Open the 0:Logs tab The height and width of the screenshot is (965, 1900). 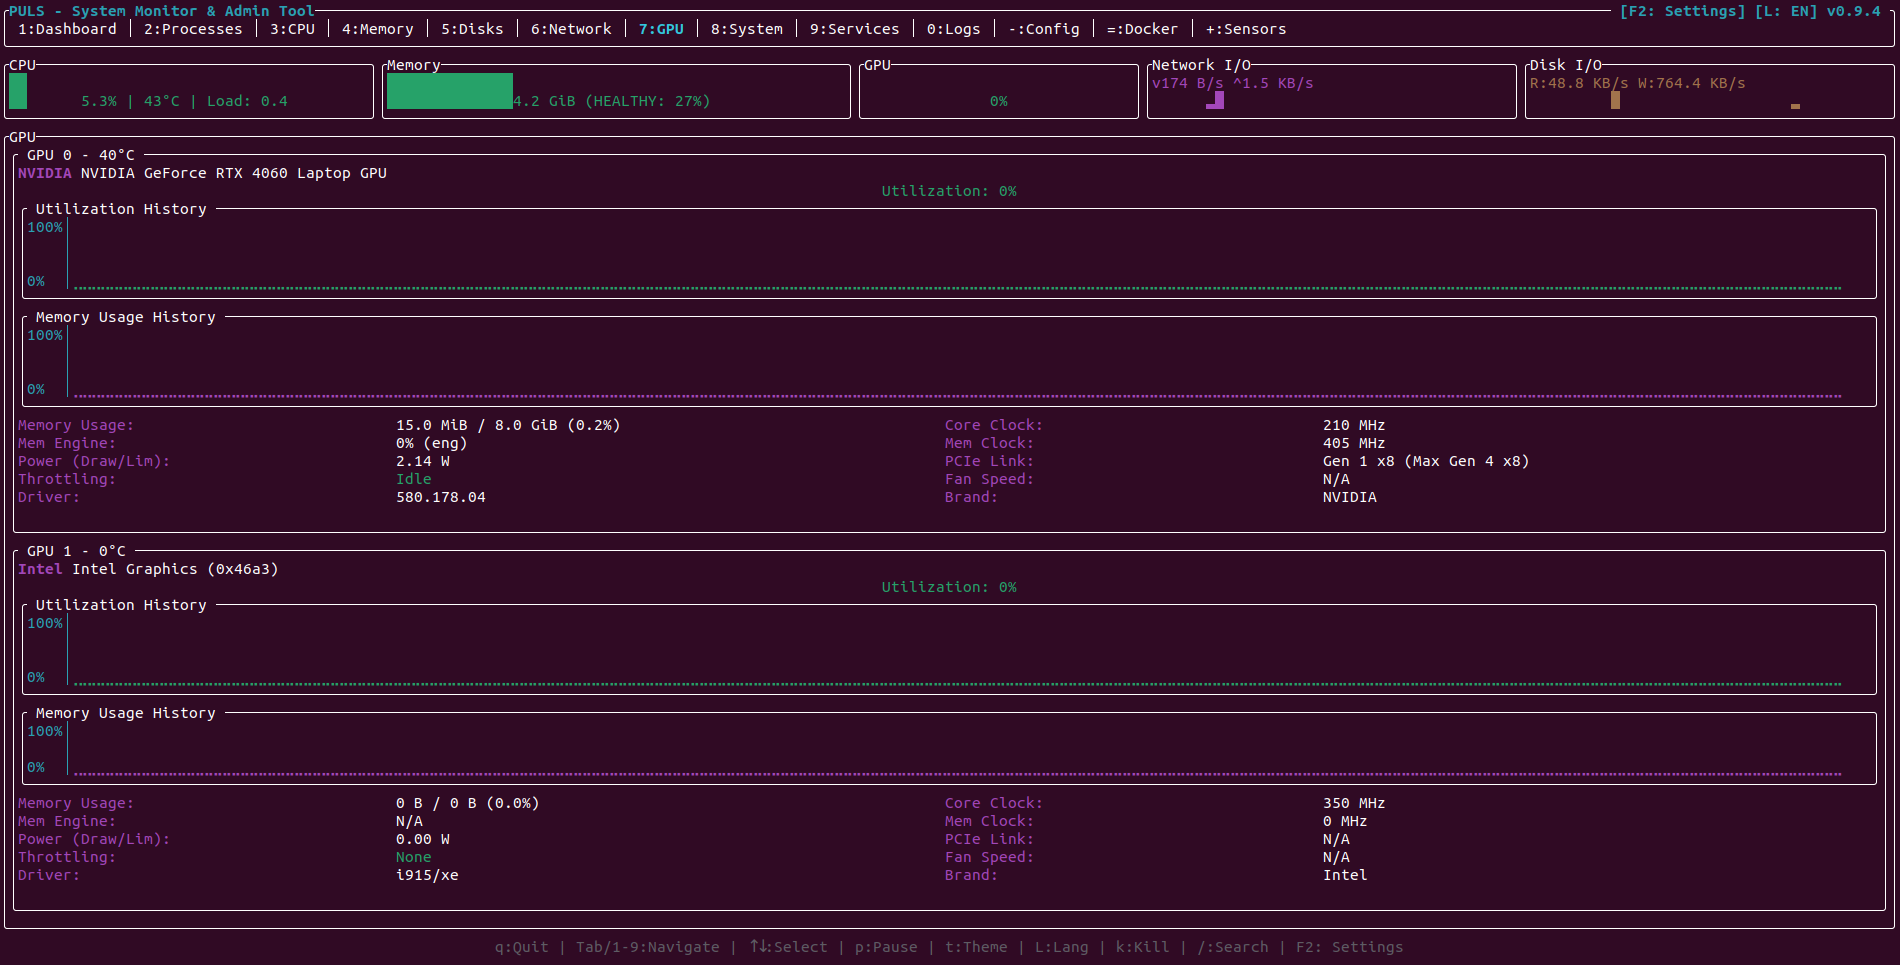coord(953,29)
